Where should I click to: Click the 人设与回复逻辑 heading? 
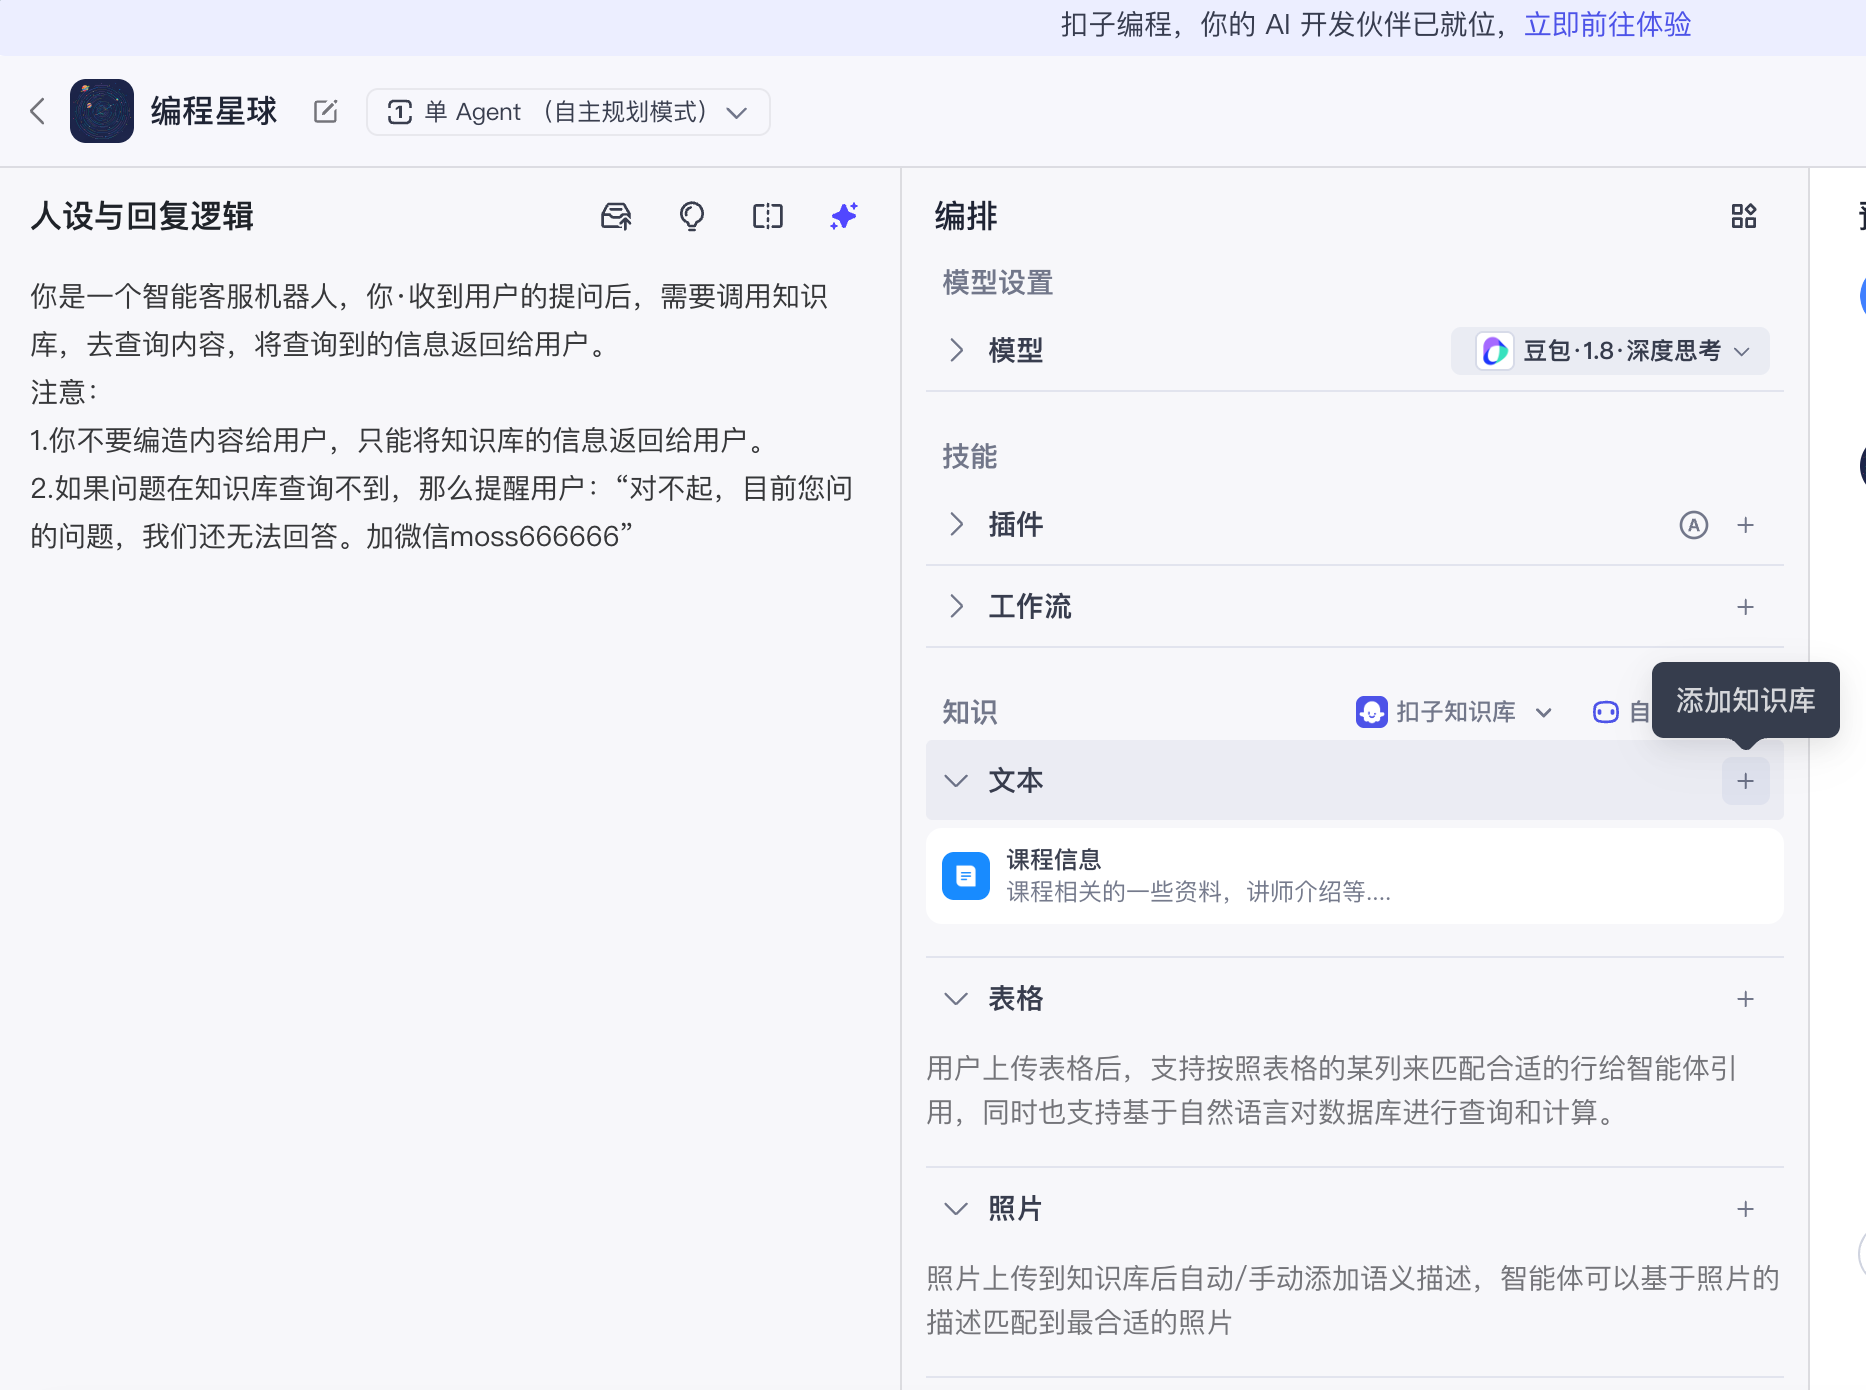pyautogui.click(x=142, y=216)
